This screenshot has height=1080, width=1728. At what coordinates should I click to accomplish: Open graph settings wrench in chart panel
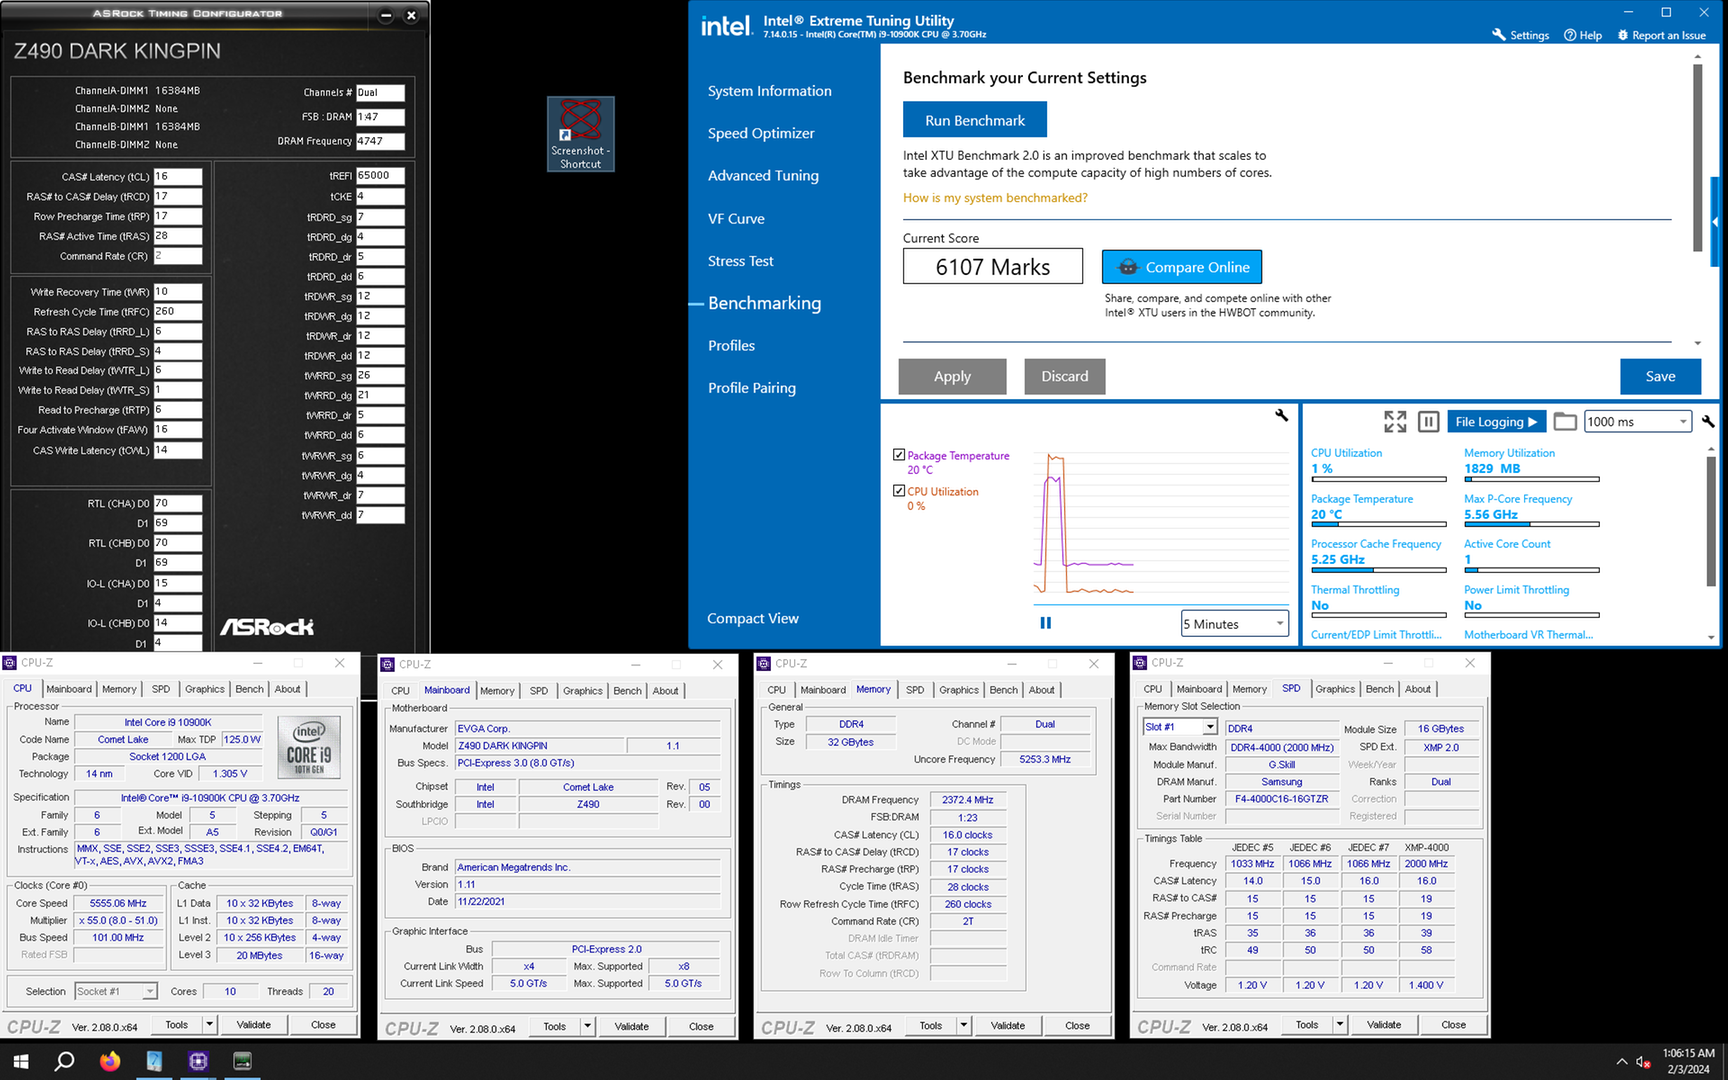[1282, 415]
